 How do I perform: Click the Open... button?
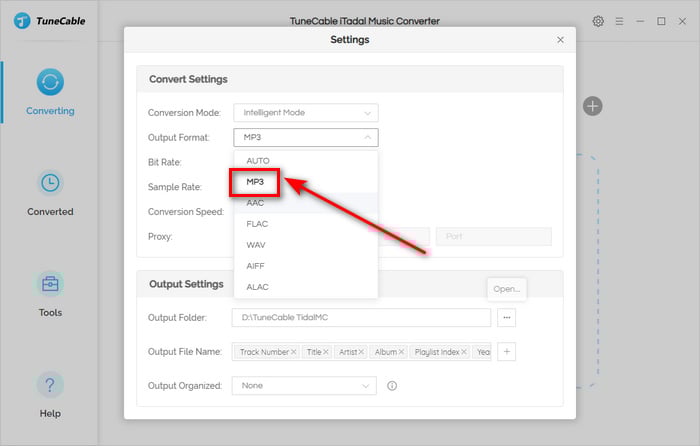(507, 289)
